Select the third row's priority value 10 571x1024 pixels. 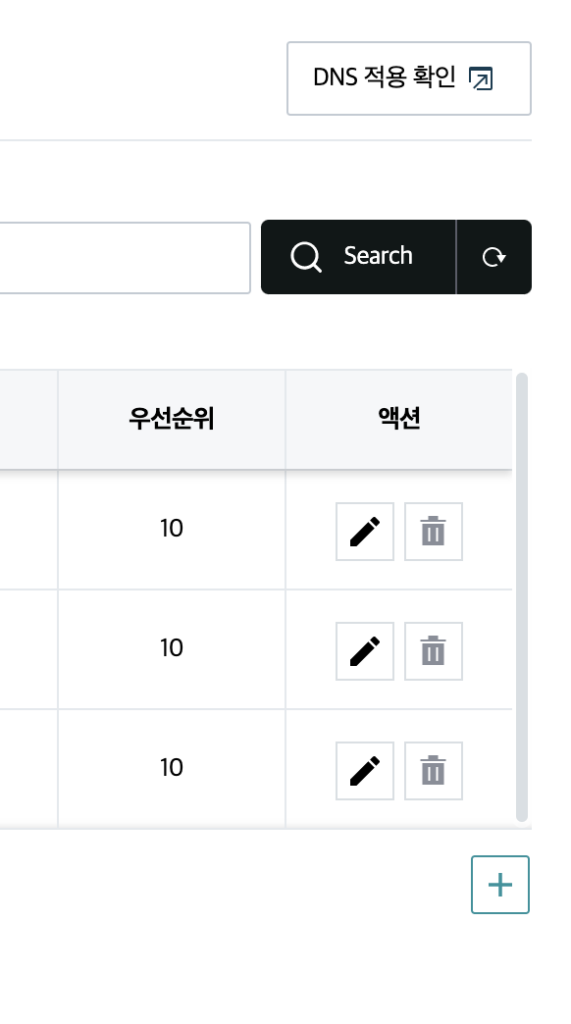click(171, 767)
